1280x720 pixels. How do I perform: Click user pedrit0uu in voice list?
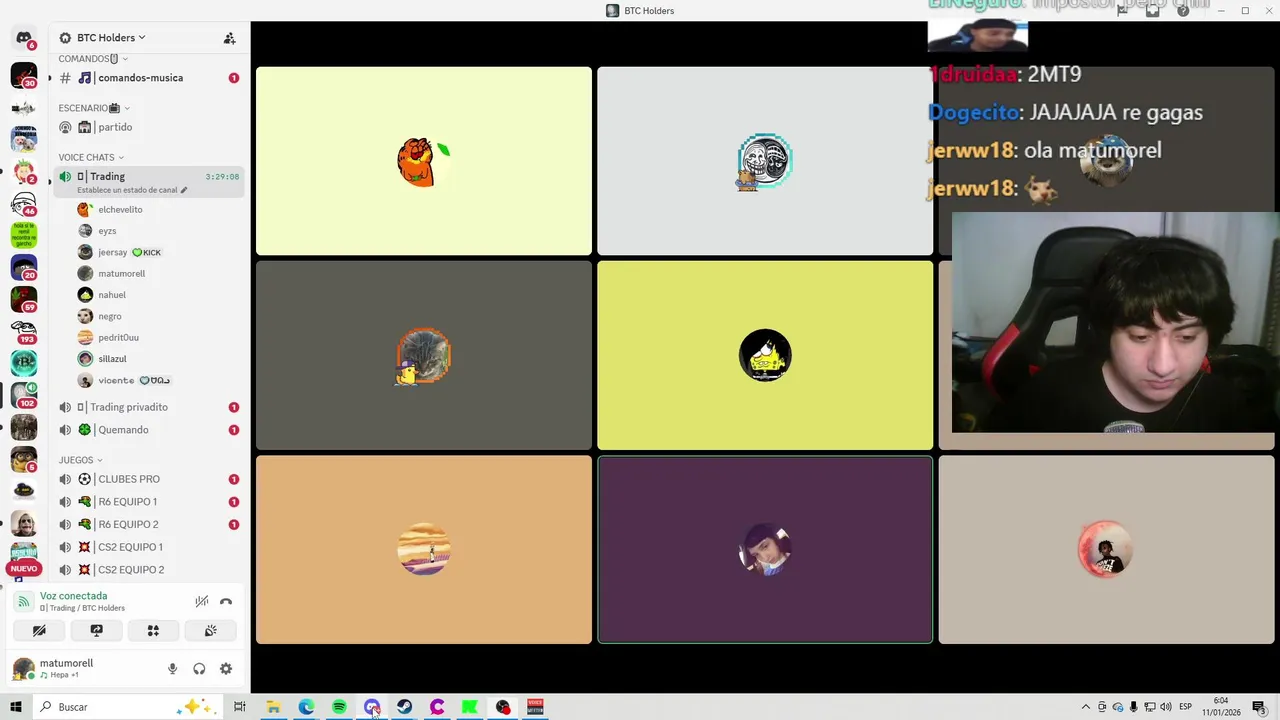click(158, 338)
